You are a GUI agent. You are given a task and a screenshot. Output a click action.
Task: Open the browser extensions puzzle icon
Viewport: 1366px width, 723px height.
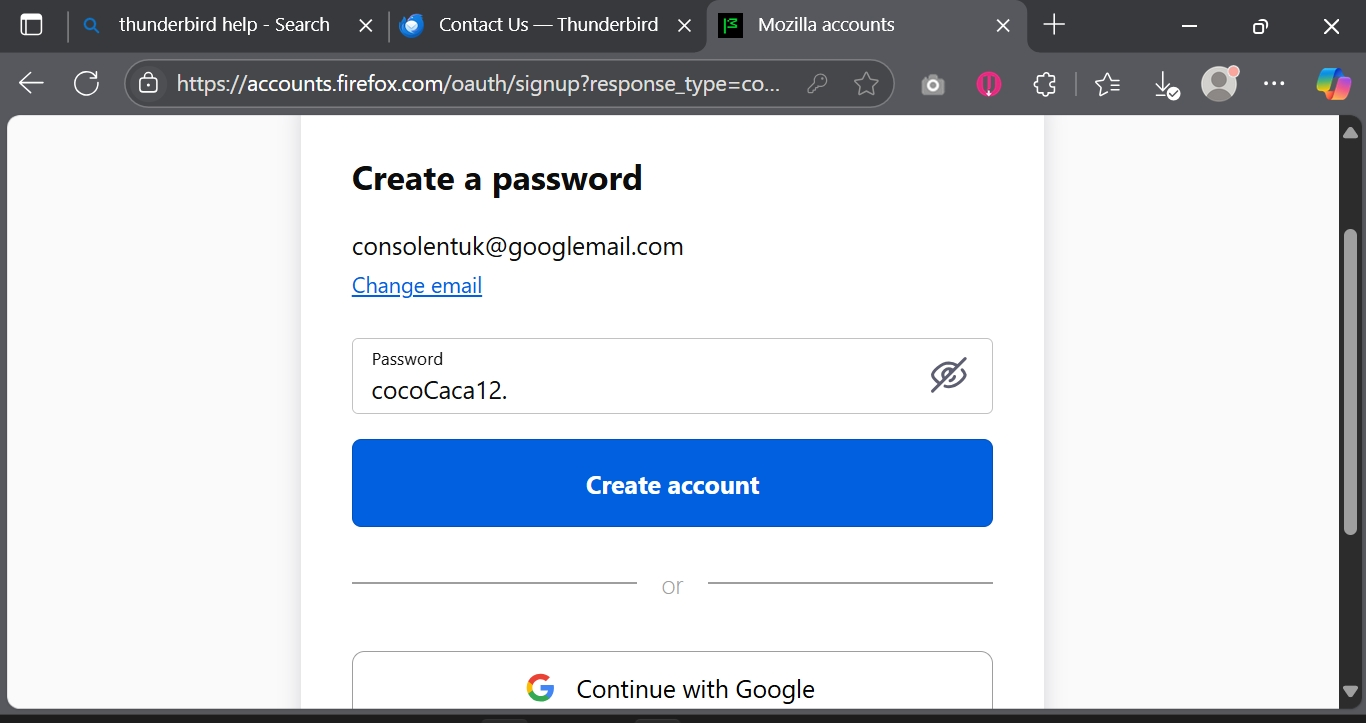1044,84
